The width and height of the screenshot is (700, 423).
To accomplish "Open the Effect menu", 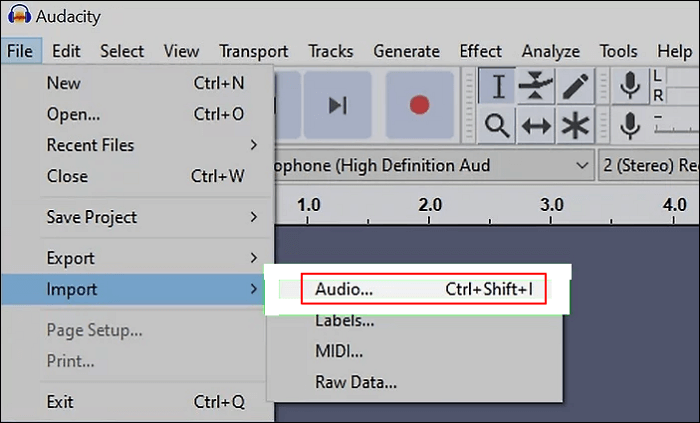I will (x=480, y=51).
